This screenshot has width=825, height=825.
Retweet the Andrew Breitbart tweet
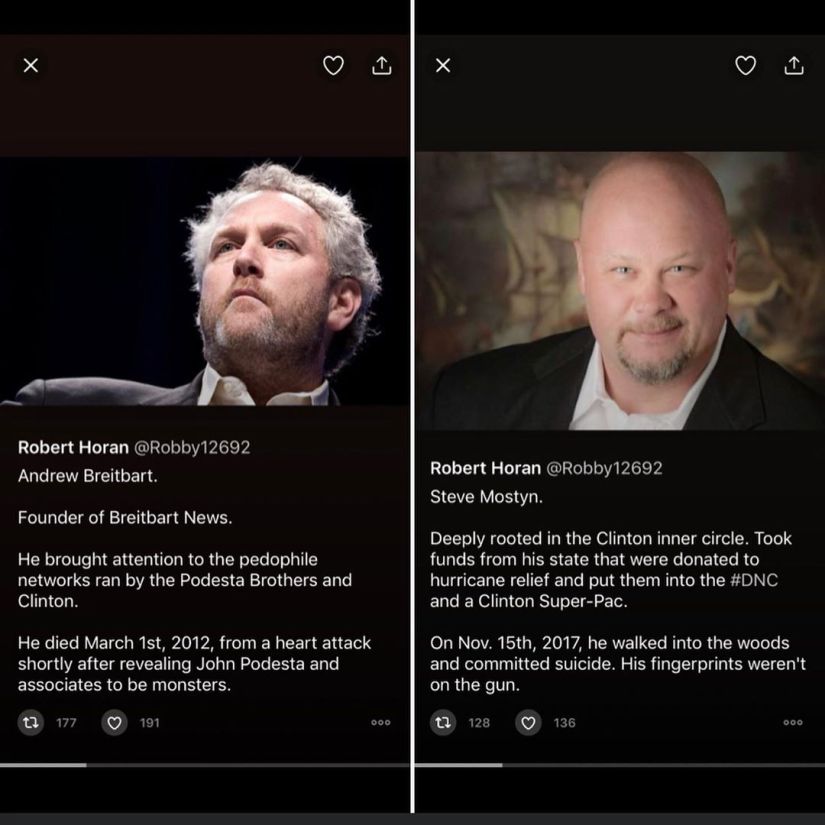31,722
